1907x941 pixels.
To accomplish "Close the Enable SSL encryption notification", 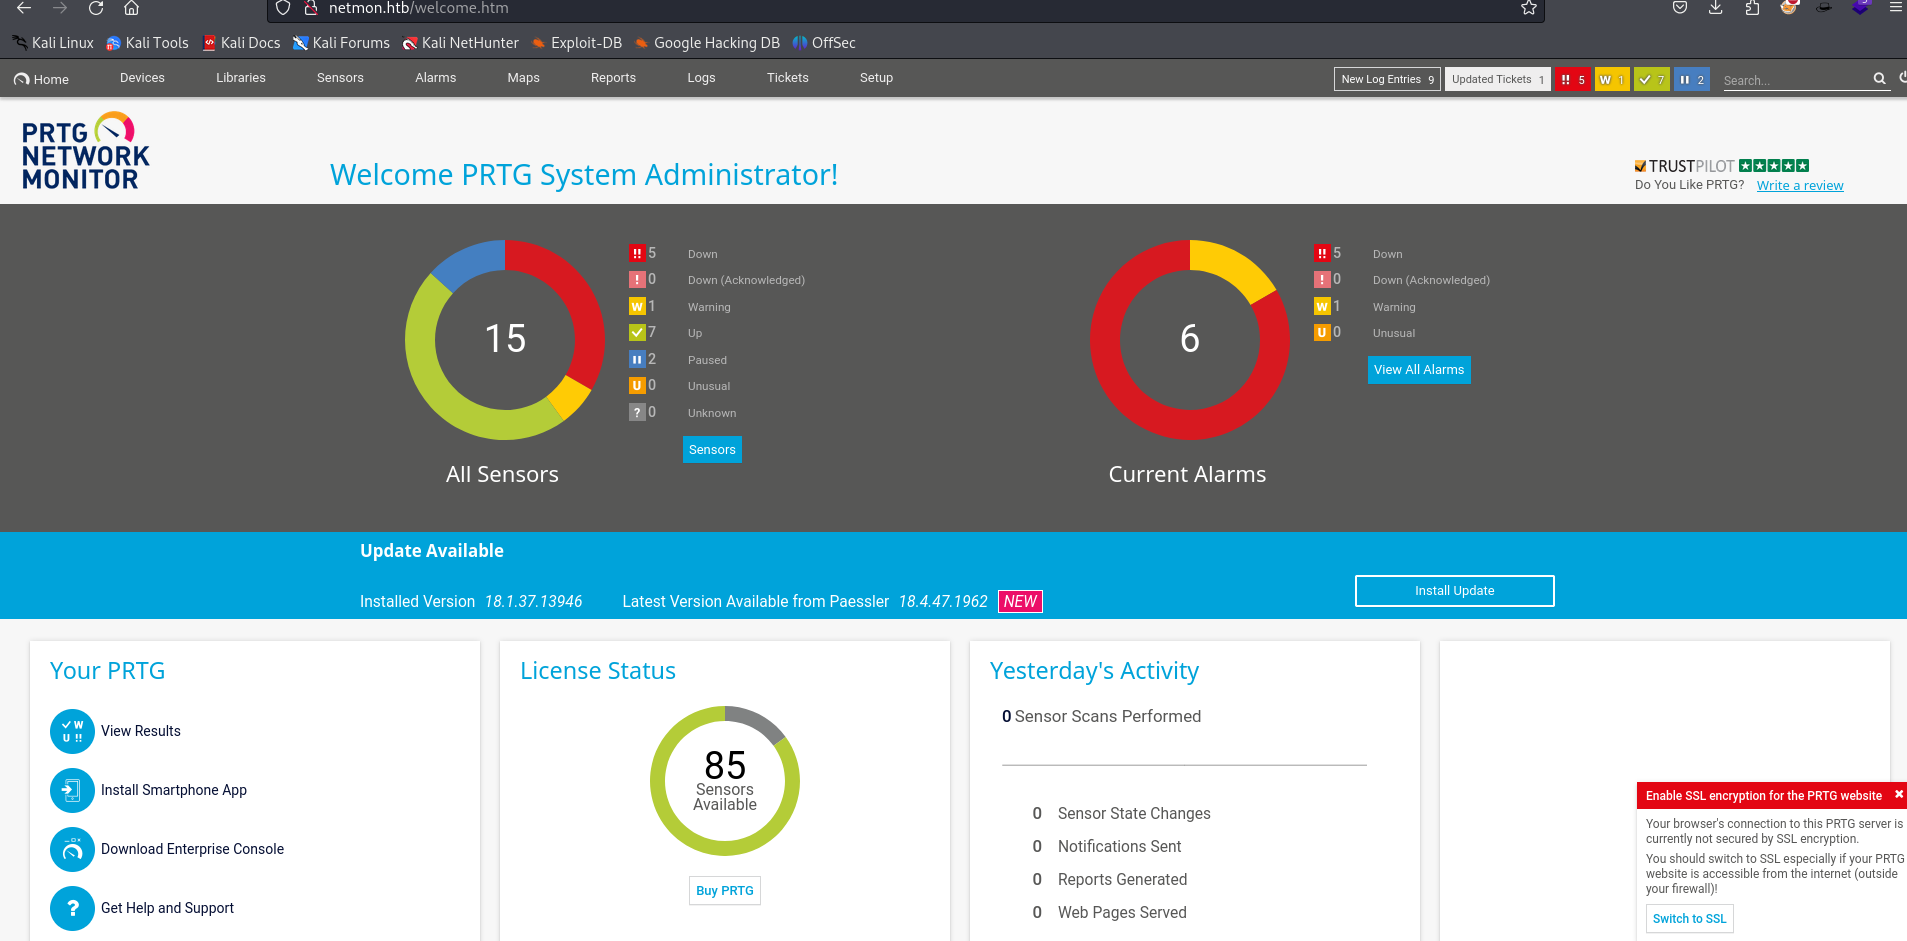I will 1898,795.
